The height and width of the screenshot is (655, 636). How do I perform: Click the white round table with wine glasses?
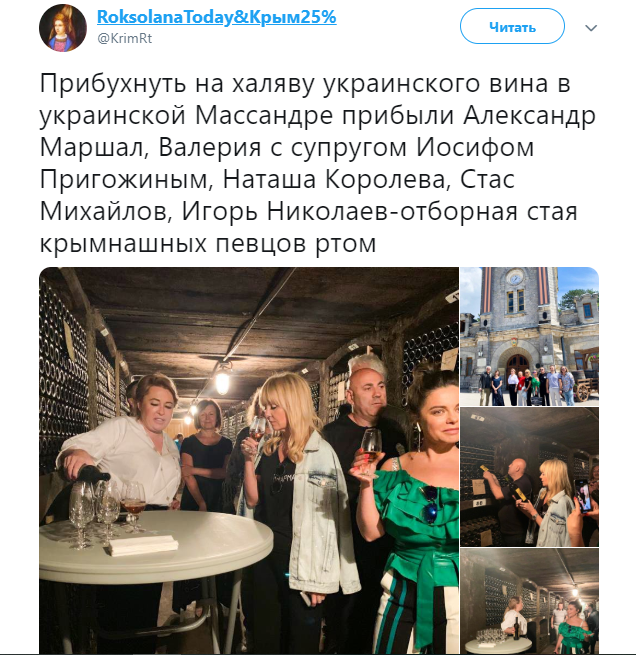(x=156, y=546)
